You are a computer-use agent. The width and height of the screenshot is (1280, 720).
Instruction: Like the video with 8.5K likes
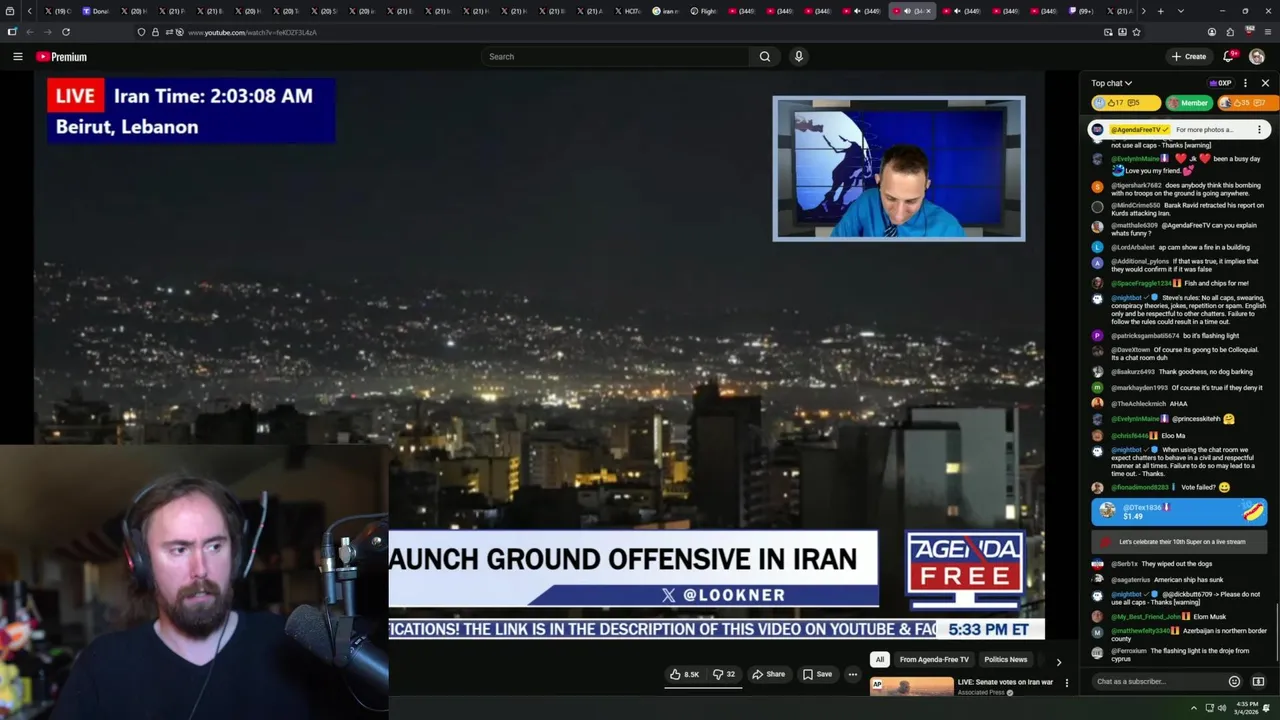coord(684,674)
